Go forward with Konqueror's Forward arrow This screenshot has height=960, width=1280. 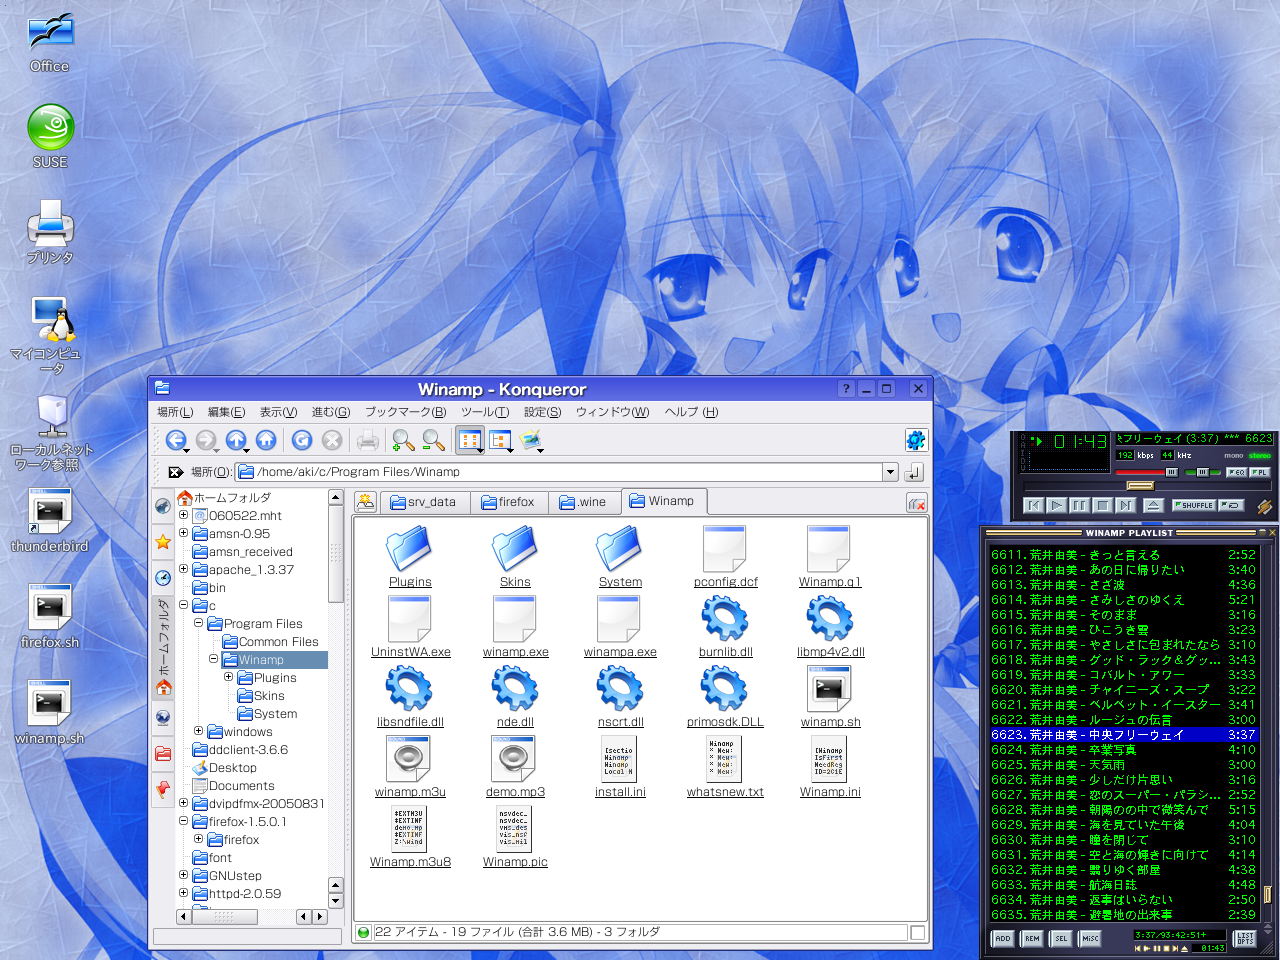click(x=207, y=440)
